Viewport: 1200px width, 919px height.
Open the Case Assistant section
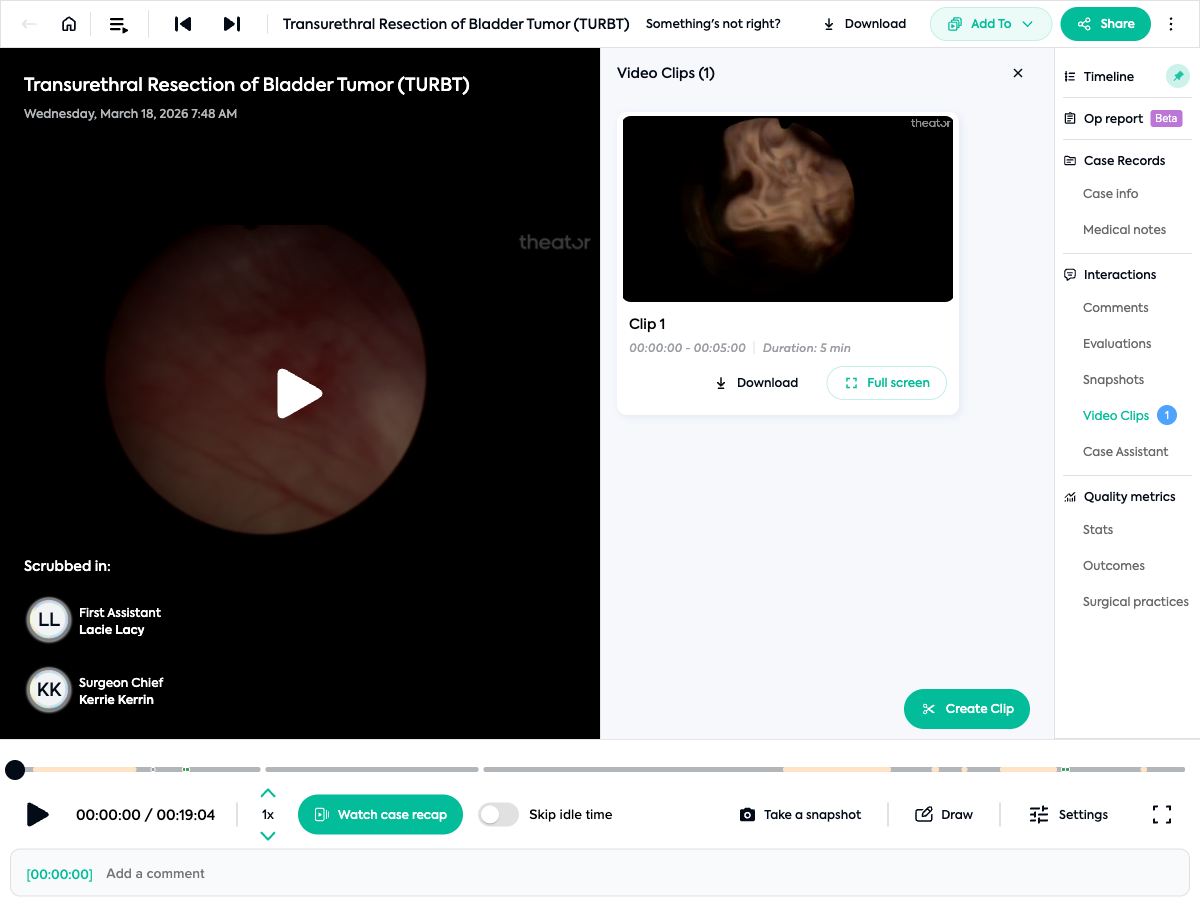tap(1125, 451)
